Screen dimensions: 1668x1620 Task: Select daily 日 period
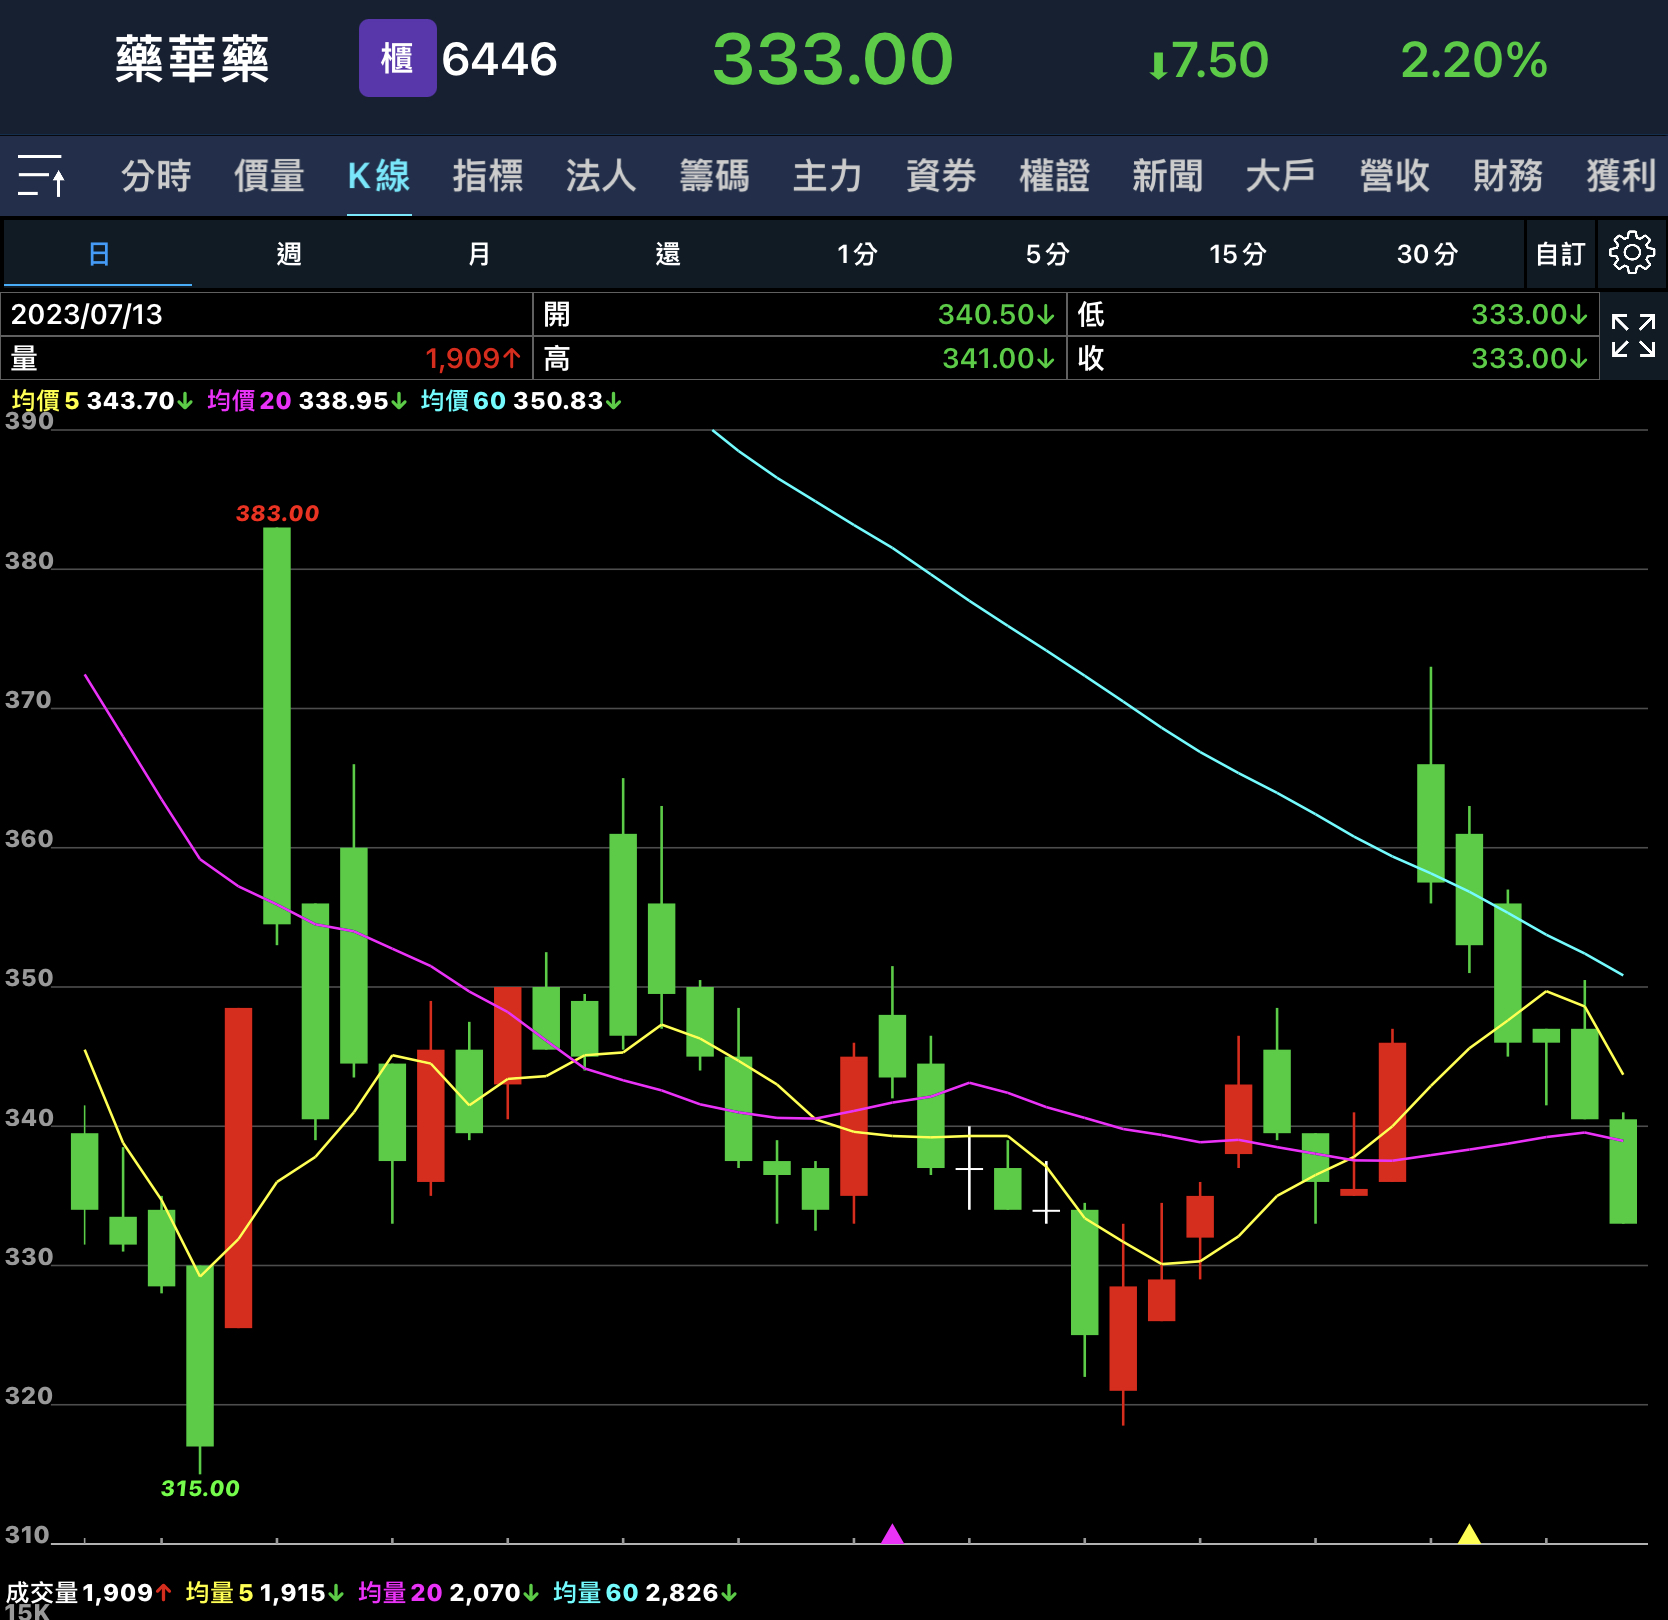click(99, 254)
